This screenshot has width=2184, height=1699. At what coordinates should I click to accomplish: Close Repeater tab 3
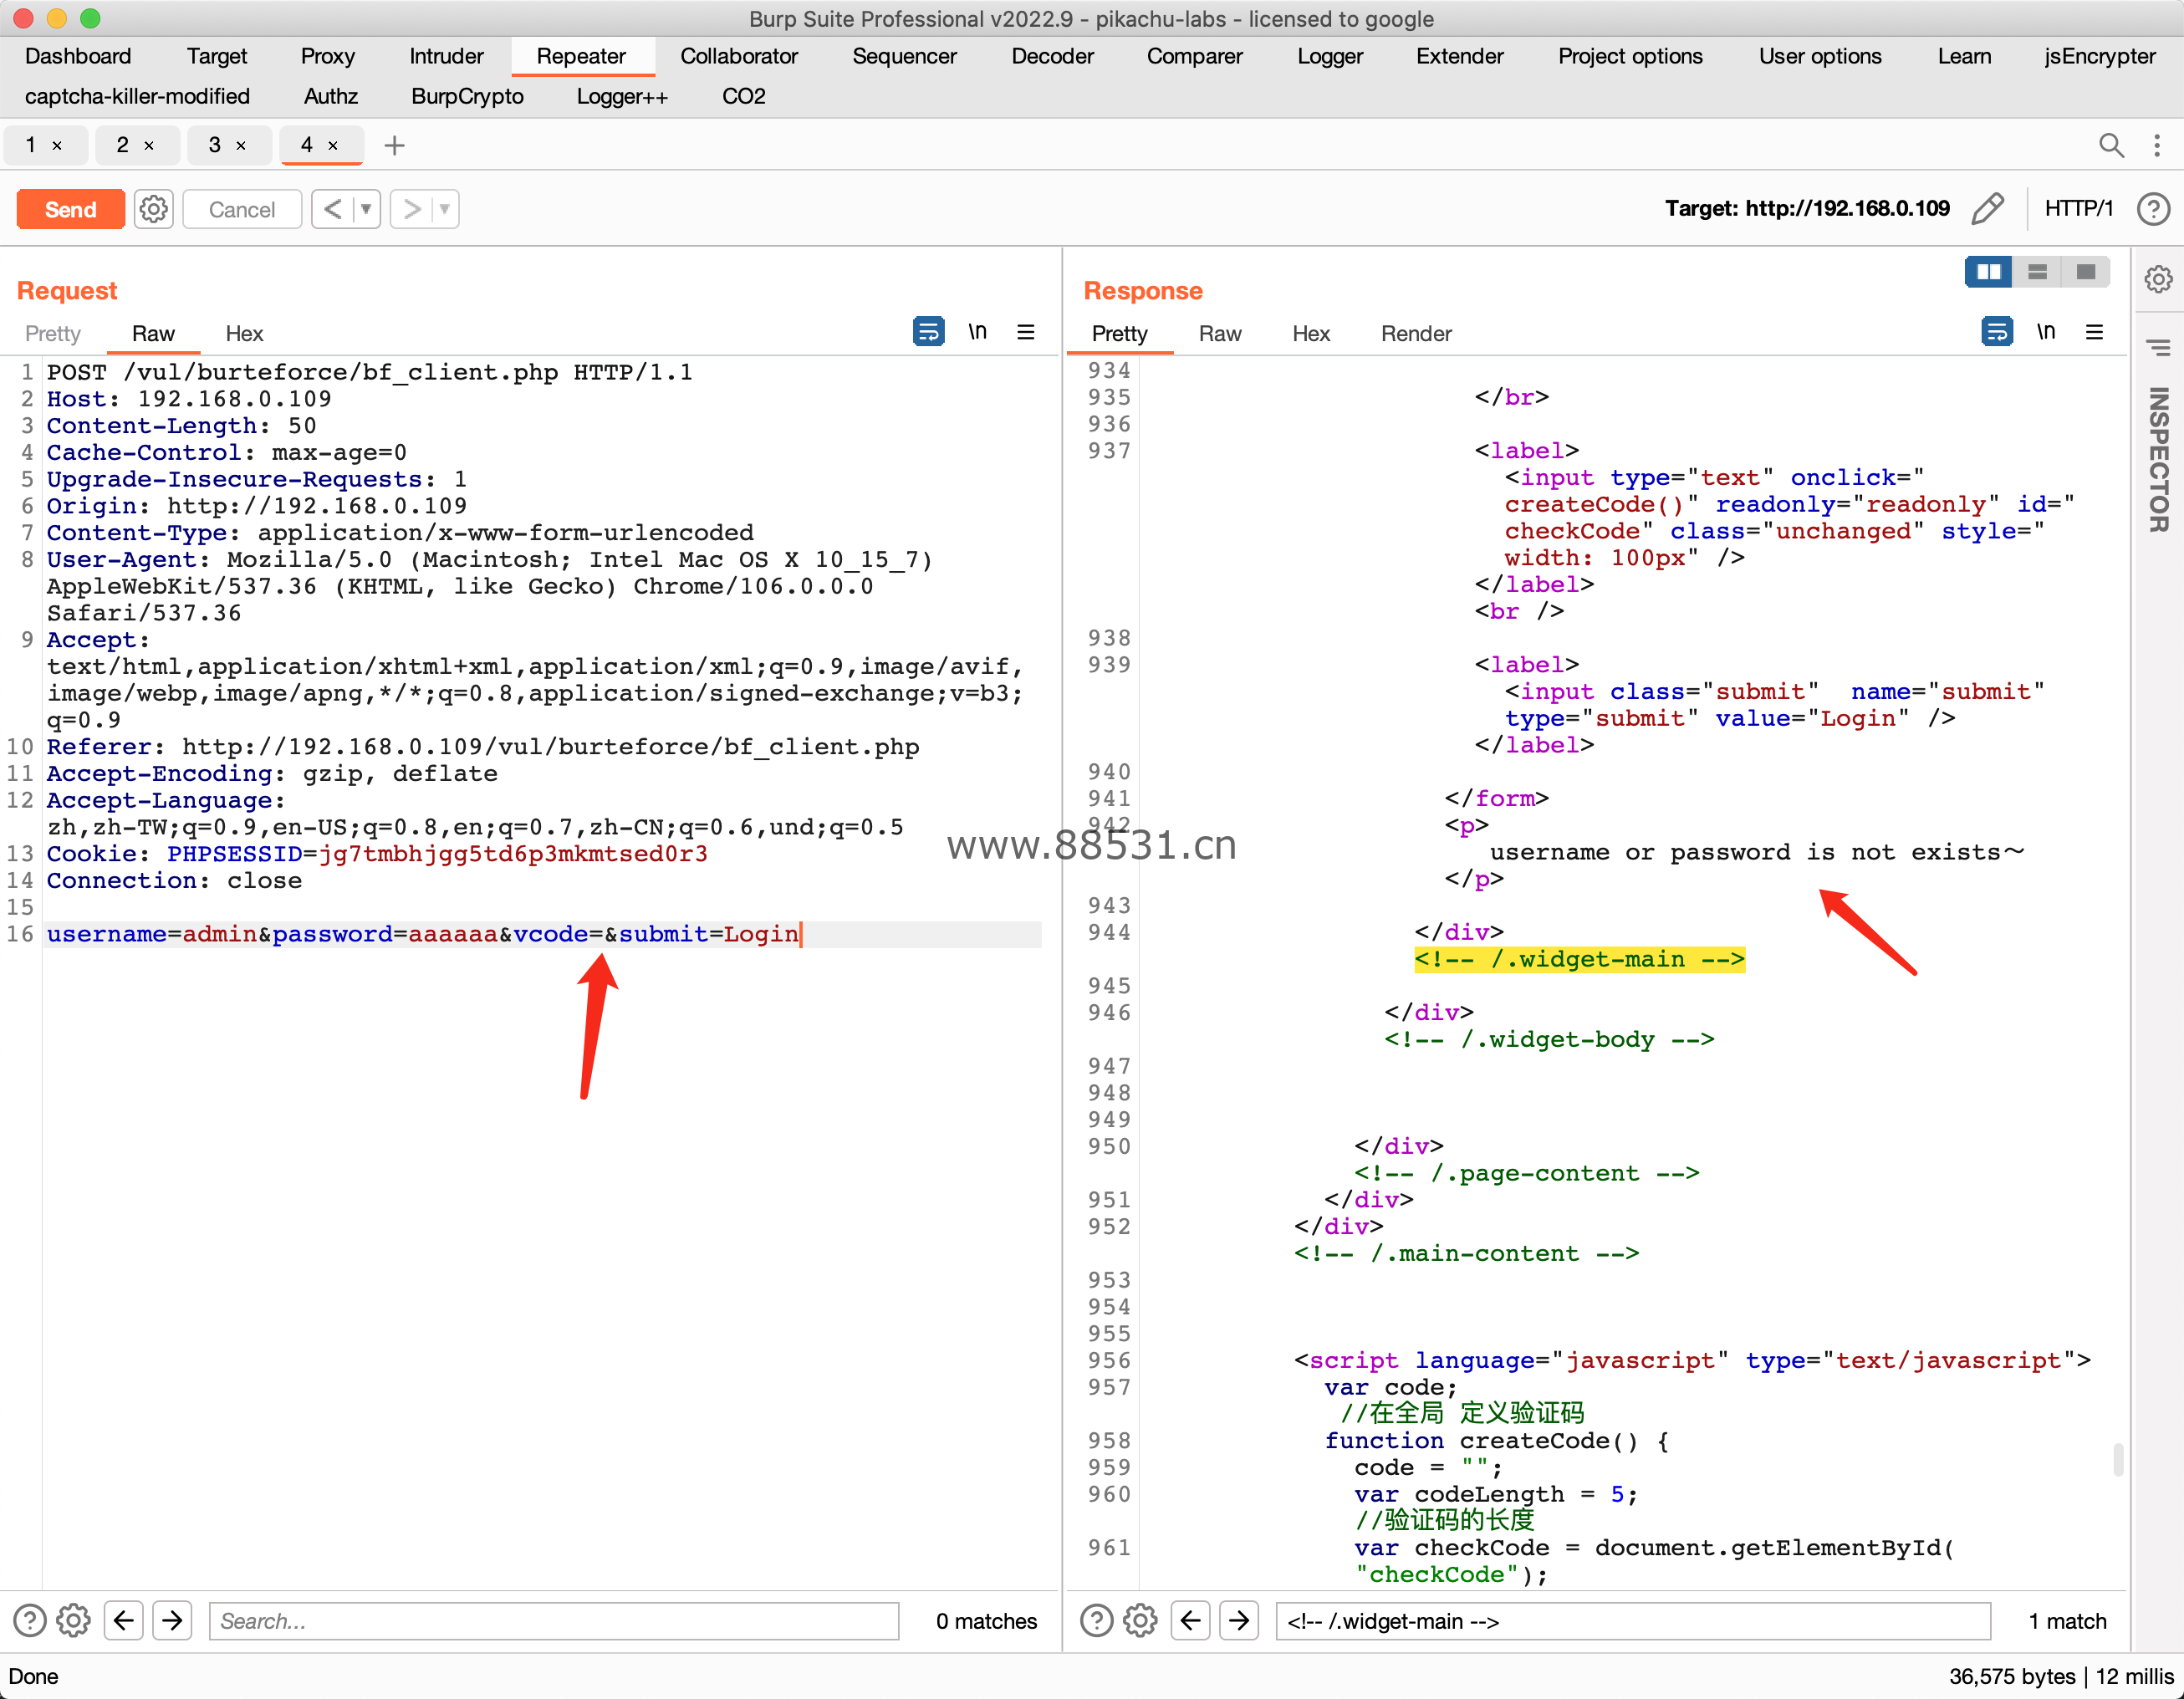[241, 145]
